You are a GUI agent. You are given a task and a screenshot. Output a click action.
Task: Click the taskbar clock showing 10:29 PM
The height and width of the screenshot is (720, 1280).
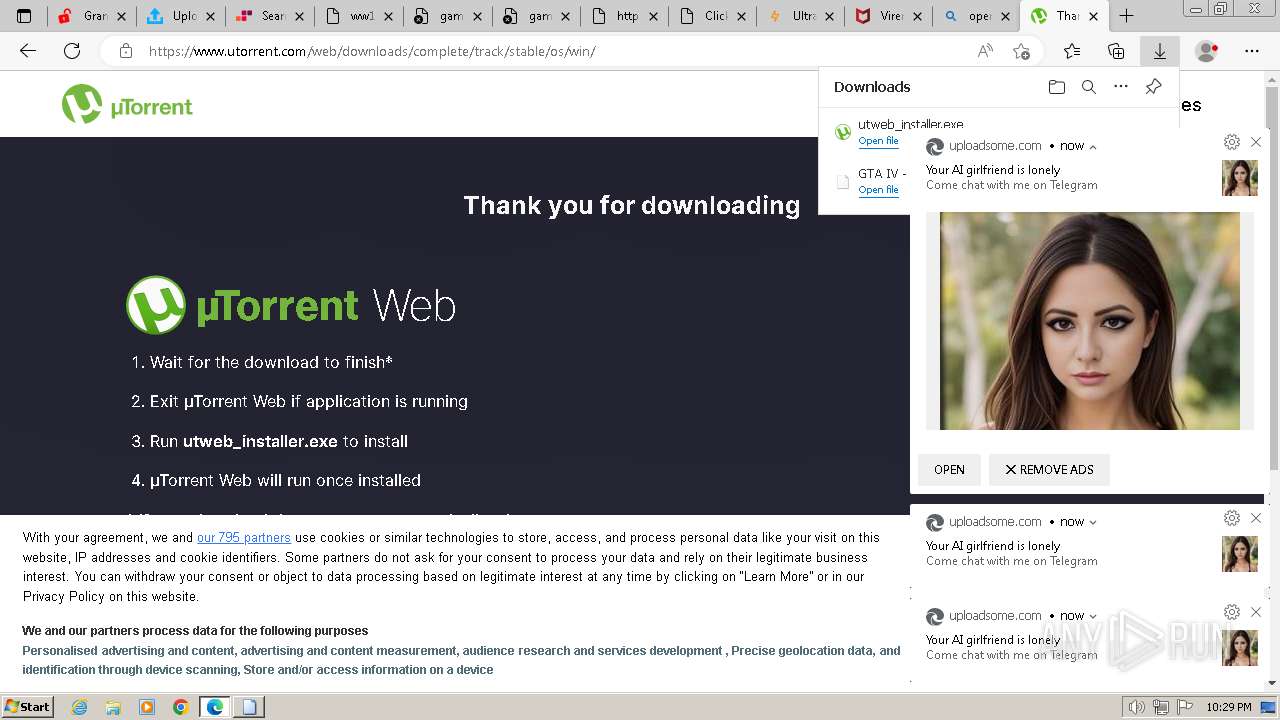[1229, 707]
